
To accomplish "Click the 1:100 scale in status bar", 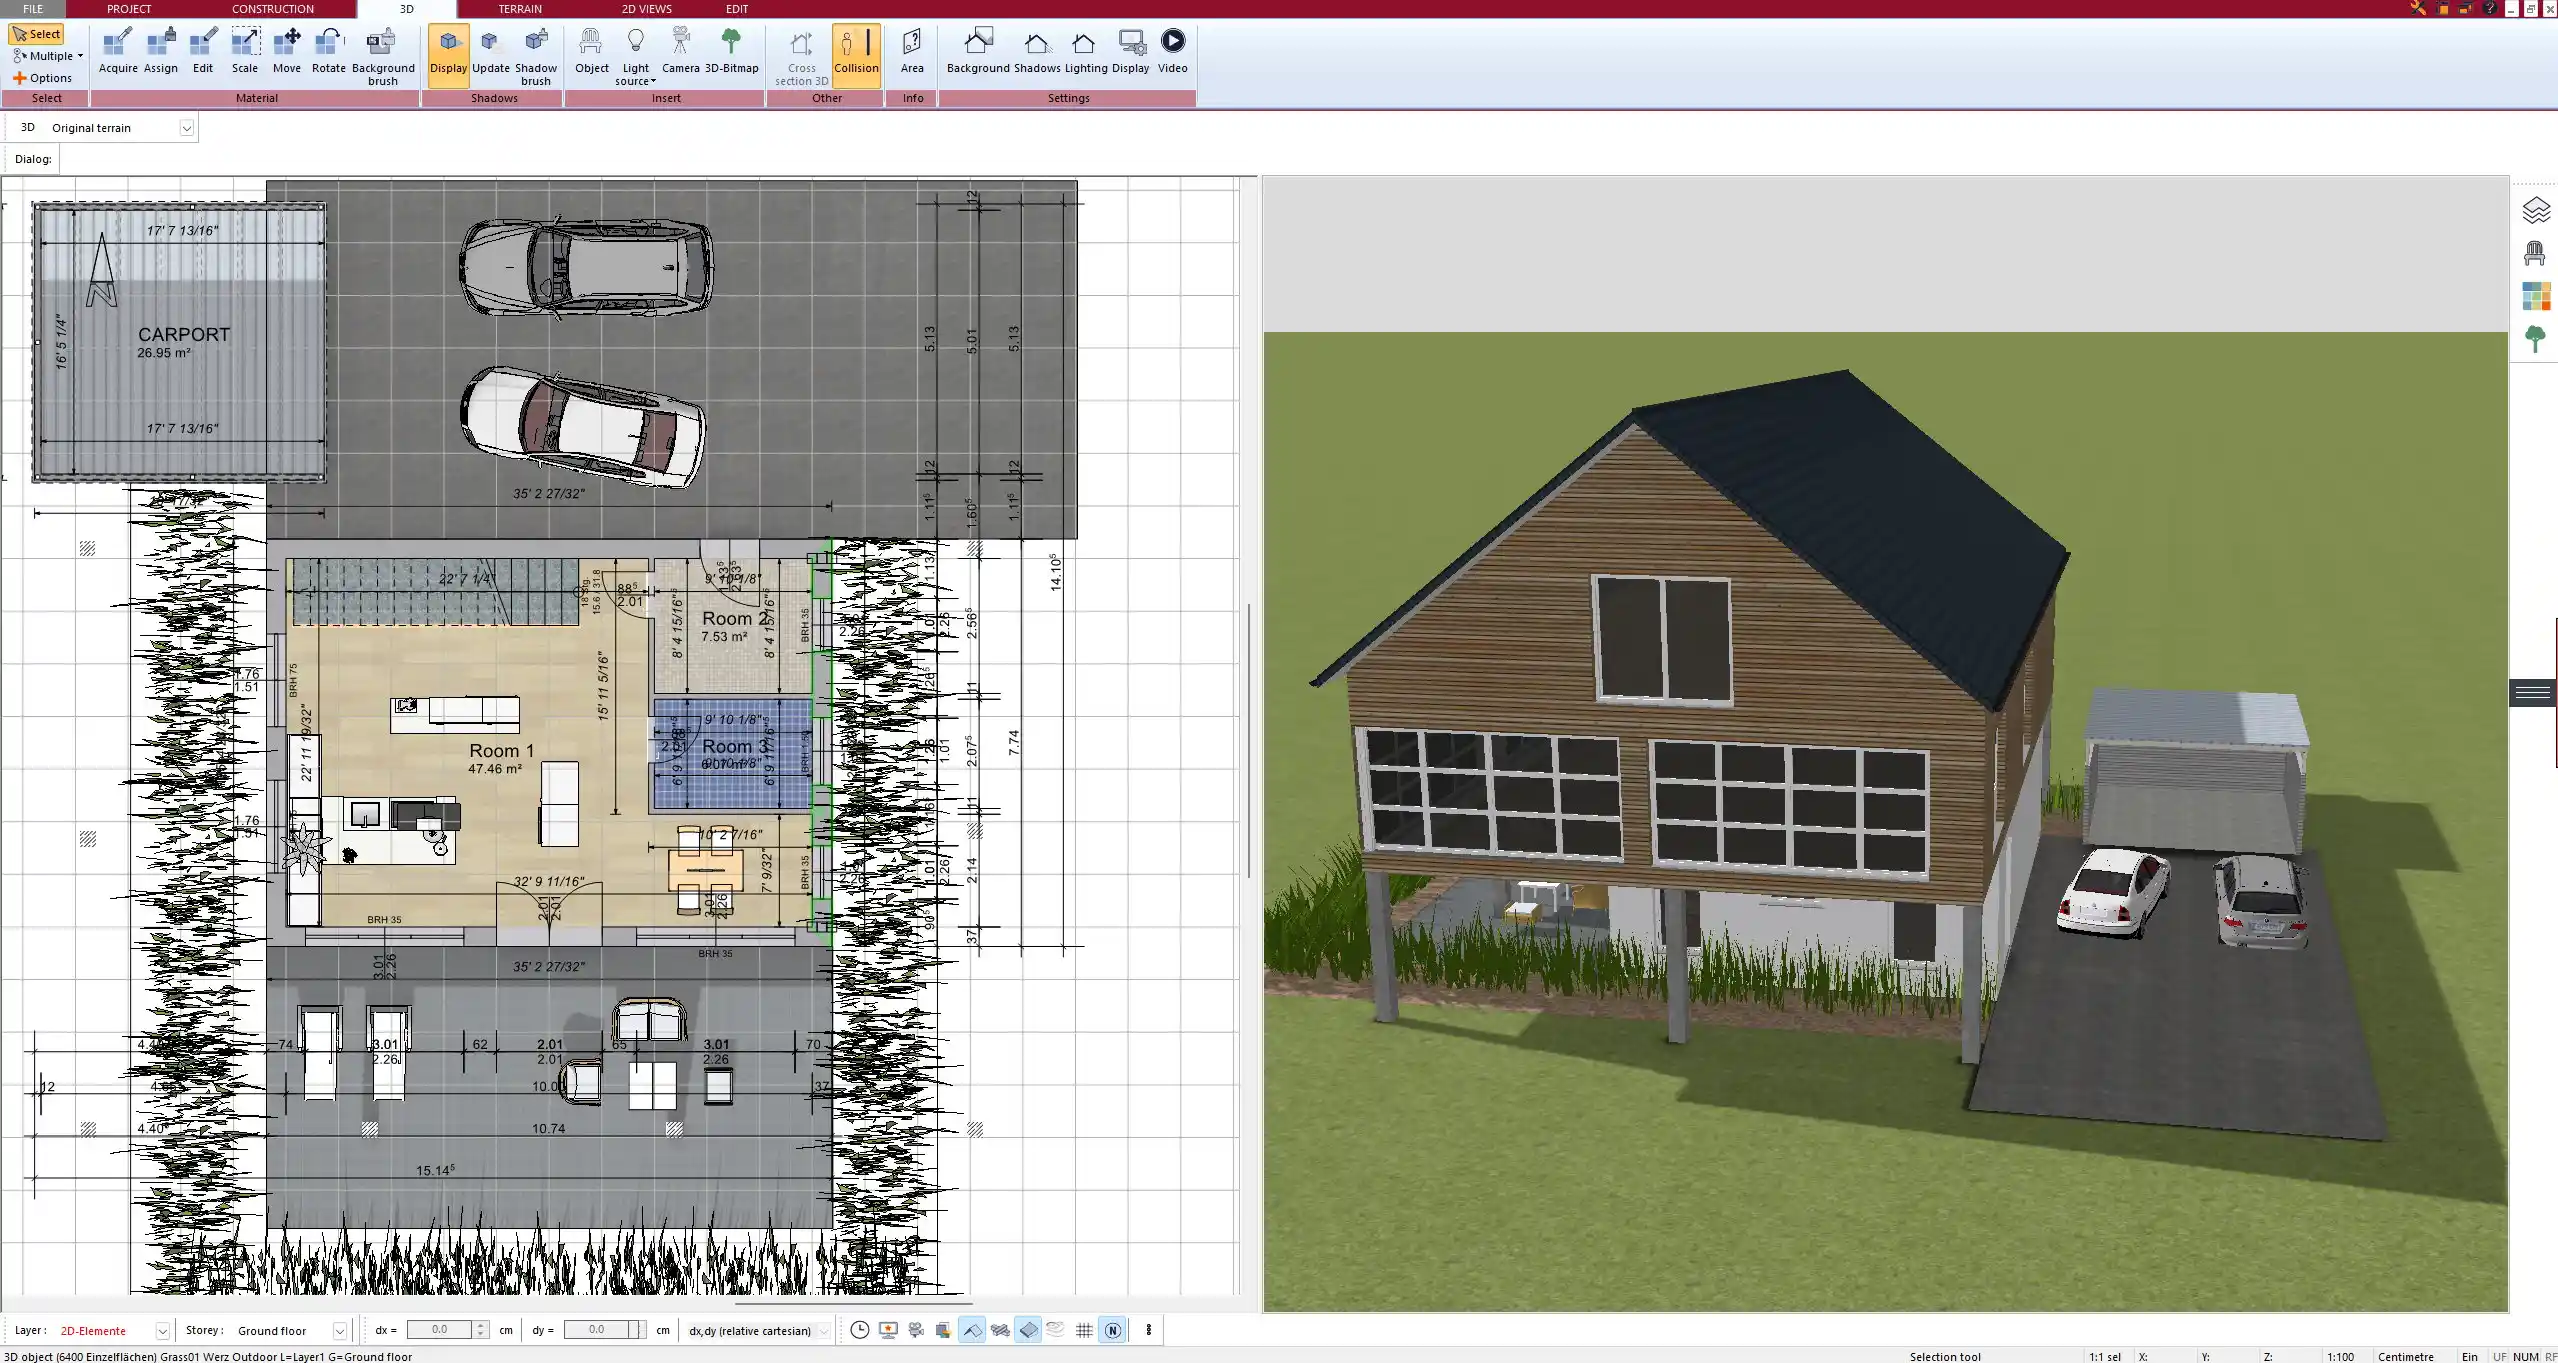I will pos(2341,1356).
